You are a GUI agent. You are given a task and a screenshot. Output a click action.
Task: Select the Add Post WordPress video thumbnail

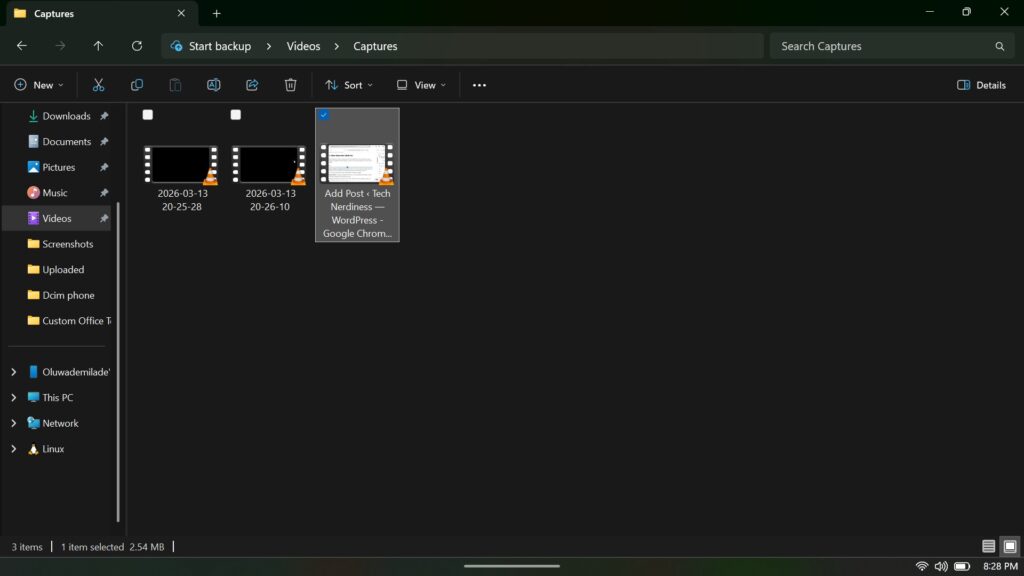357,163
